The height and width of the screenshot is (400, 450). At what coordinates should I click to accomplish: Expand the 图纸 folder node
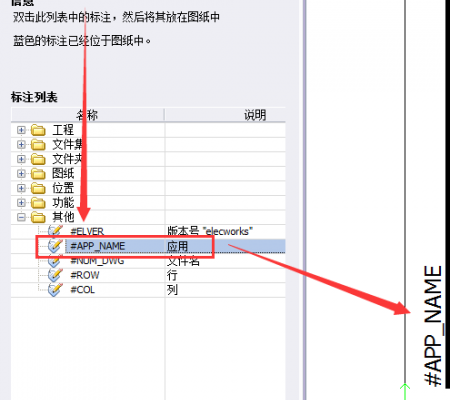[x=21, y=174]
